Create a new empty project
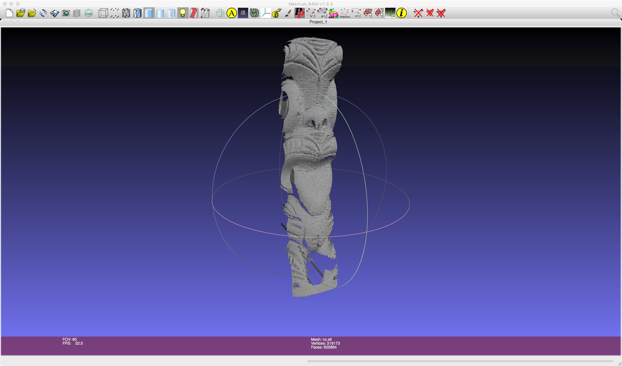622x366 pixels. (x=9, y=13)
